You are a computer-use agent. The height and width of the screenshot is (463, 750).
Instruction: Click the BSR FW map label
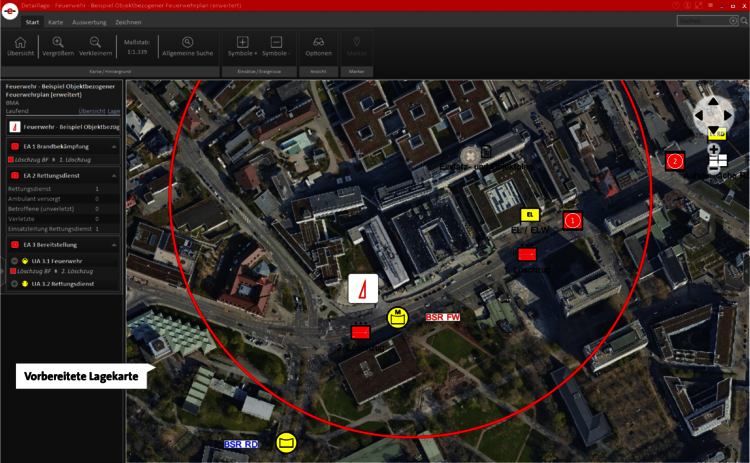click(x=443, y=317)
